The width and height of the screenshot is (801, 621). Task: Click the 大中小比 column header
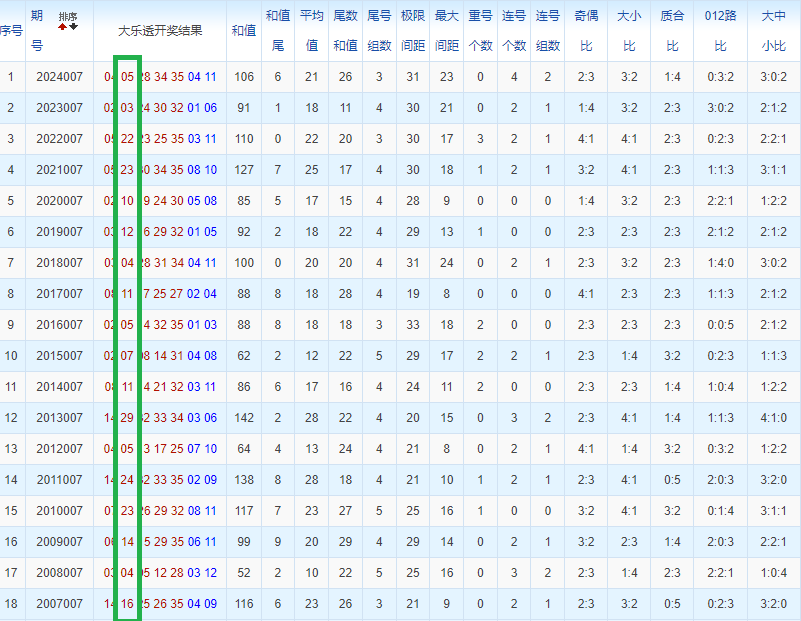pyautogui.click(x=773, y=30)
